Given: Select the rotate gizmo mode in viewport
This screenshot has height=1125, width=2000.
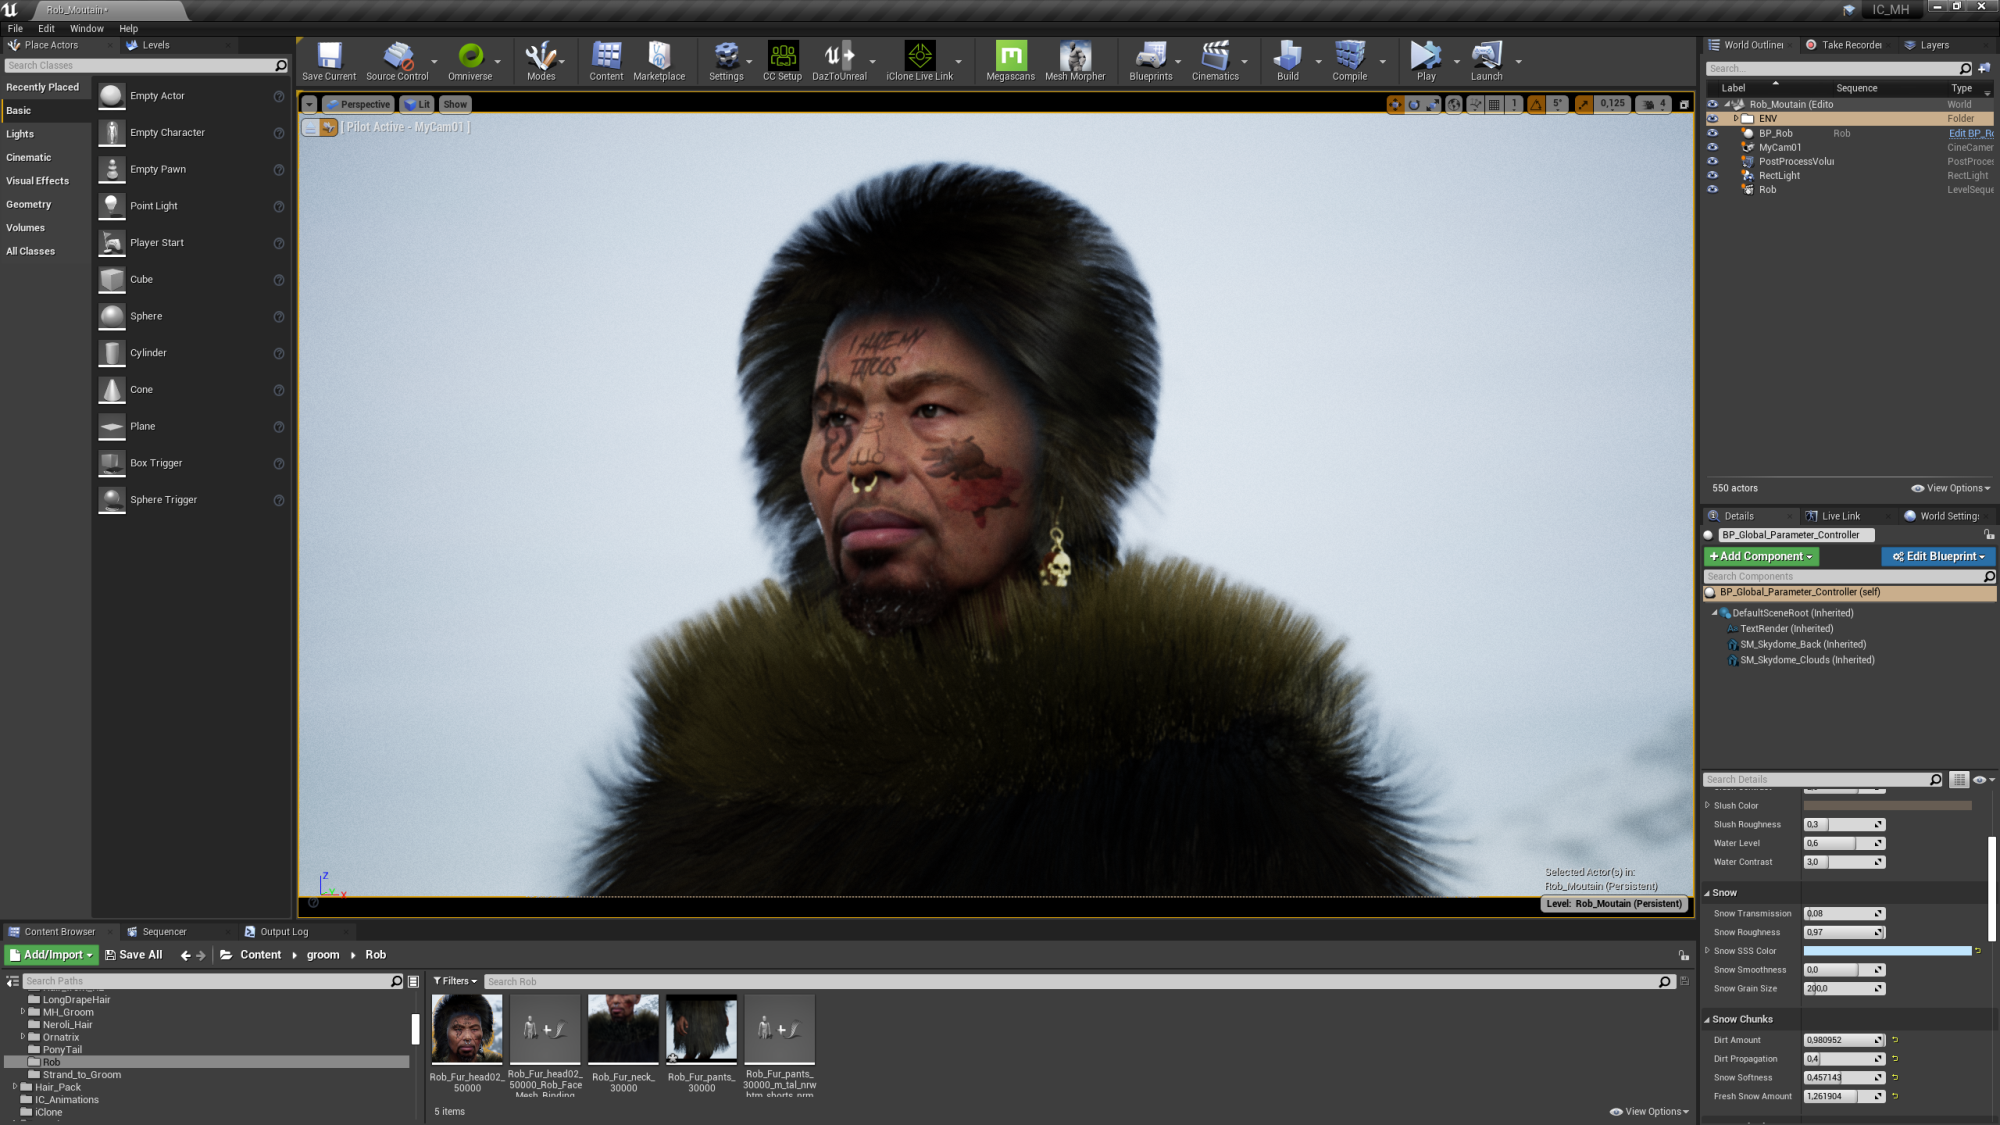Looking at the screenshot, I should [x=1414, y=104].
